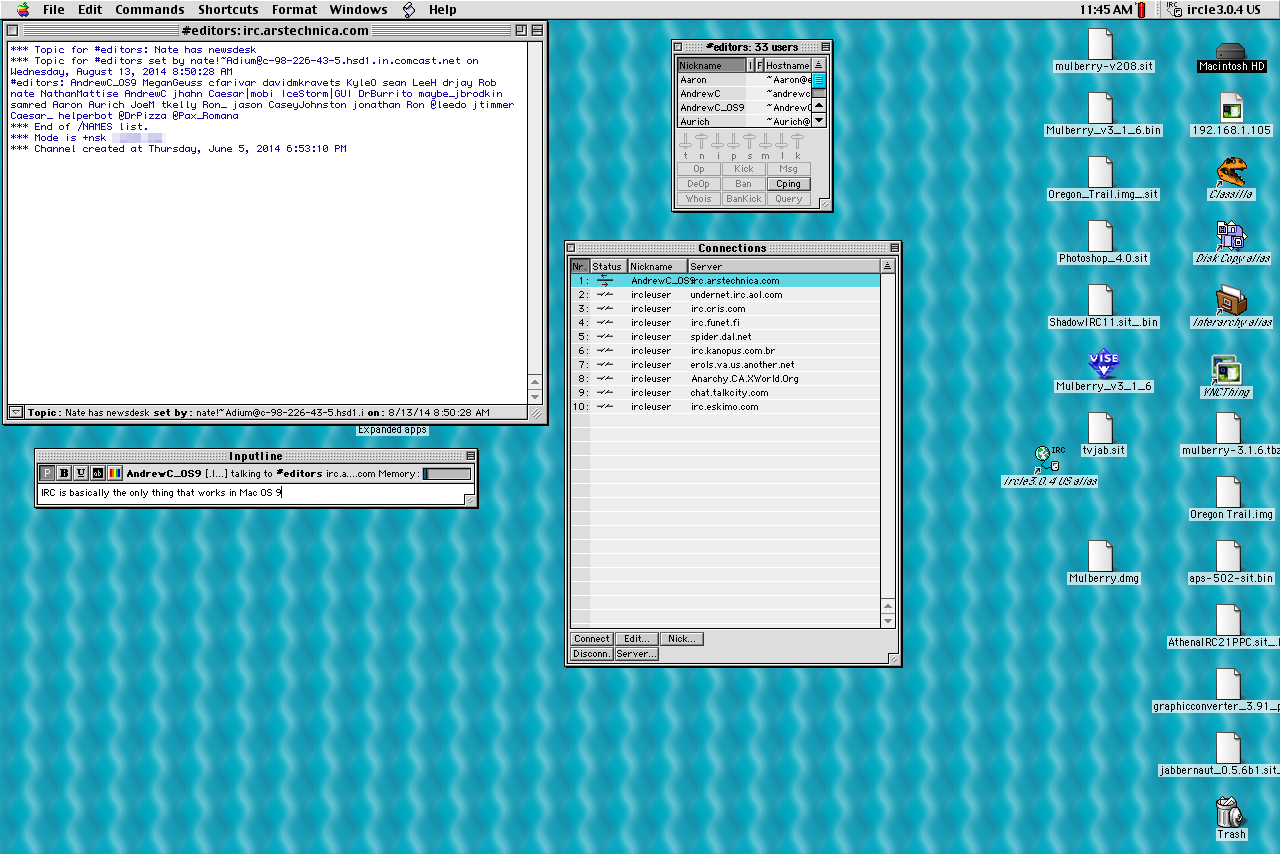Select the Aaron user row

coord(743,79)
